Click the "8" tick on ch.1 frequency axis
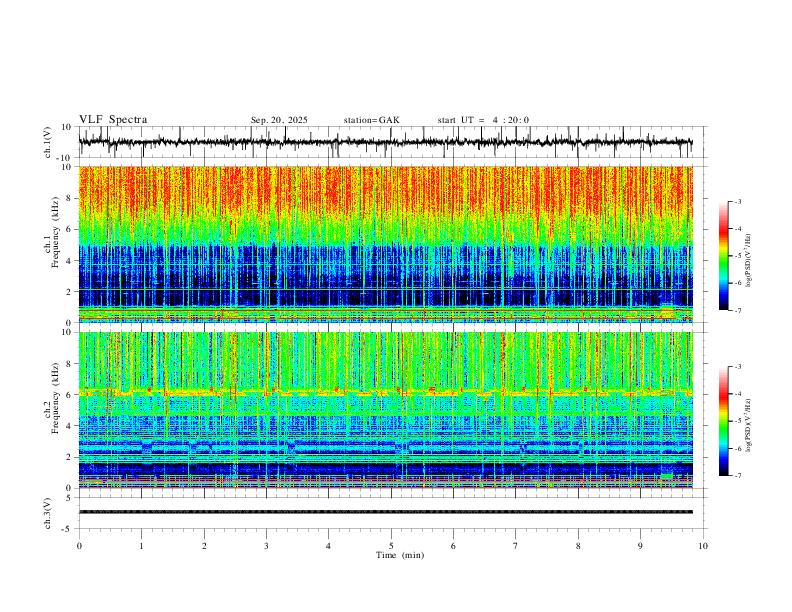This screenshot has width=792, height=612. (70, 198)
